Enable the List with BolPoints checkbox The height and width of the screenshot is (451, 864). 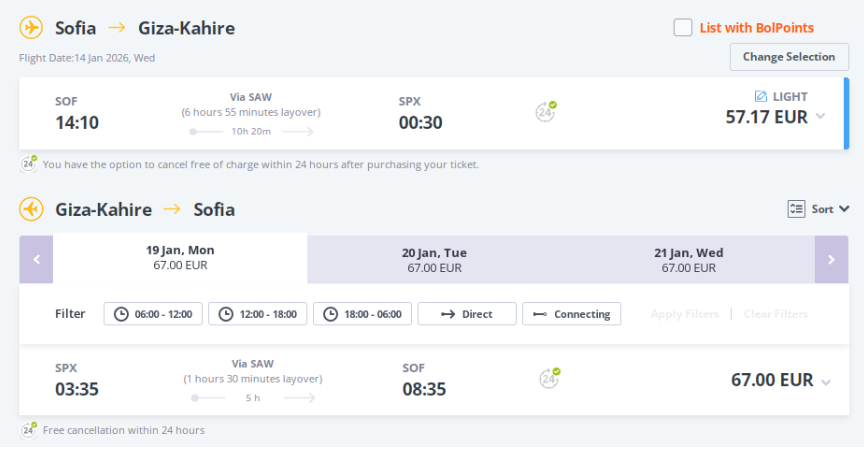point(683,28)
